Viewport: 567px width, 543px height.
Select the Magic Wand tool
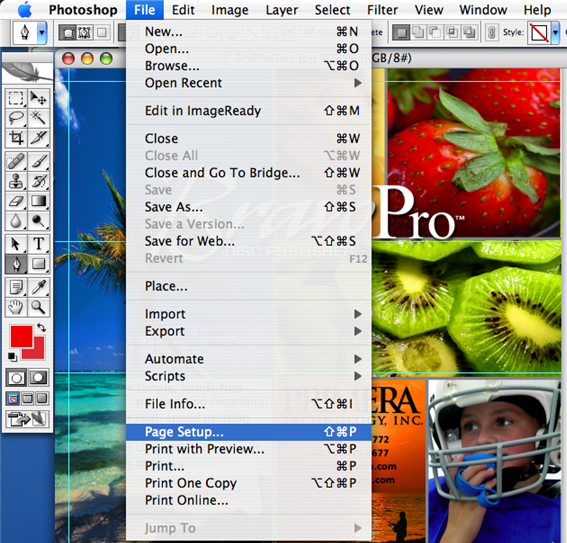pyautogui.click(x=38, y=118)
